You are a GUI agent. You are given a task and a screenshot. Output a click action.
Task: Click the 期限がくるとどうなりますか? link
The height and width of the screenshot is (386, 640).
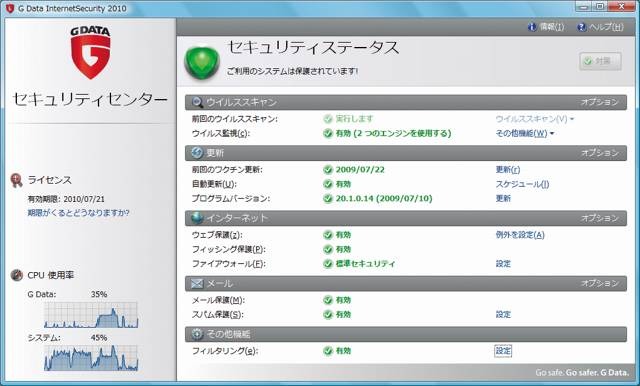point(78,213)
